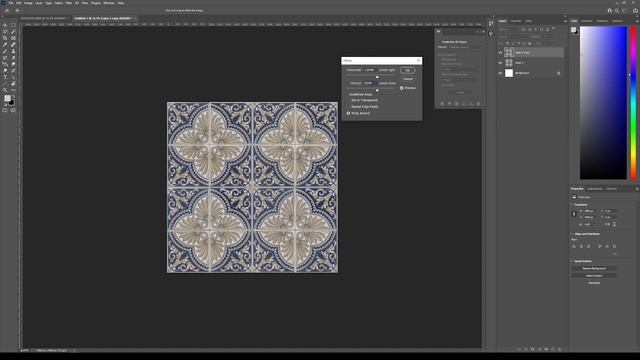The height and width of the screenshot is (360, 640).
Task: Open the Filter menu
Action: (69, 3)
